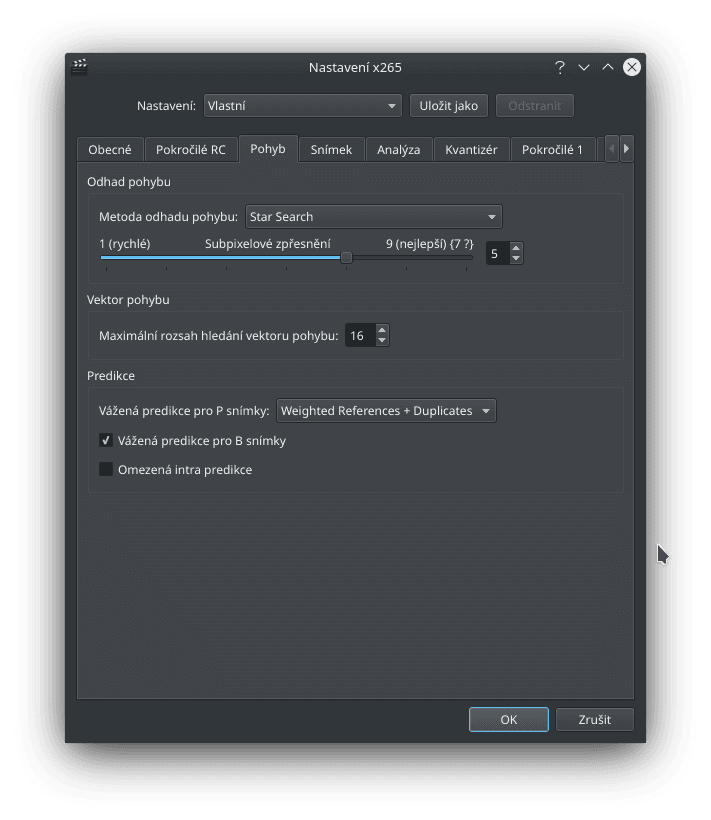The image size is (711, 820).
Task: Click the downward chevron minimize icon
Action: [x=584, y=67]
